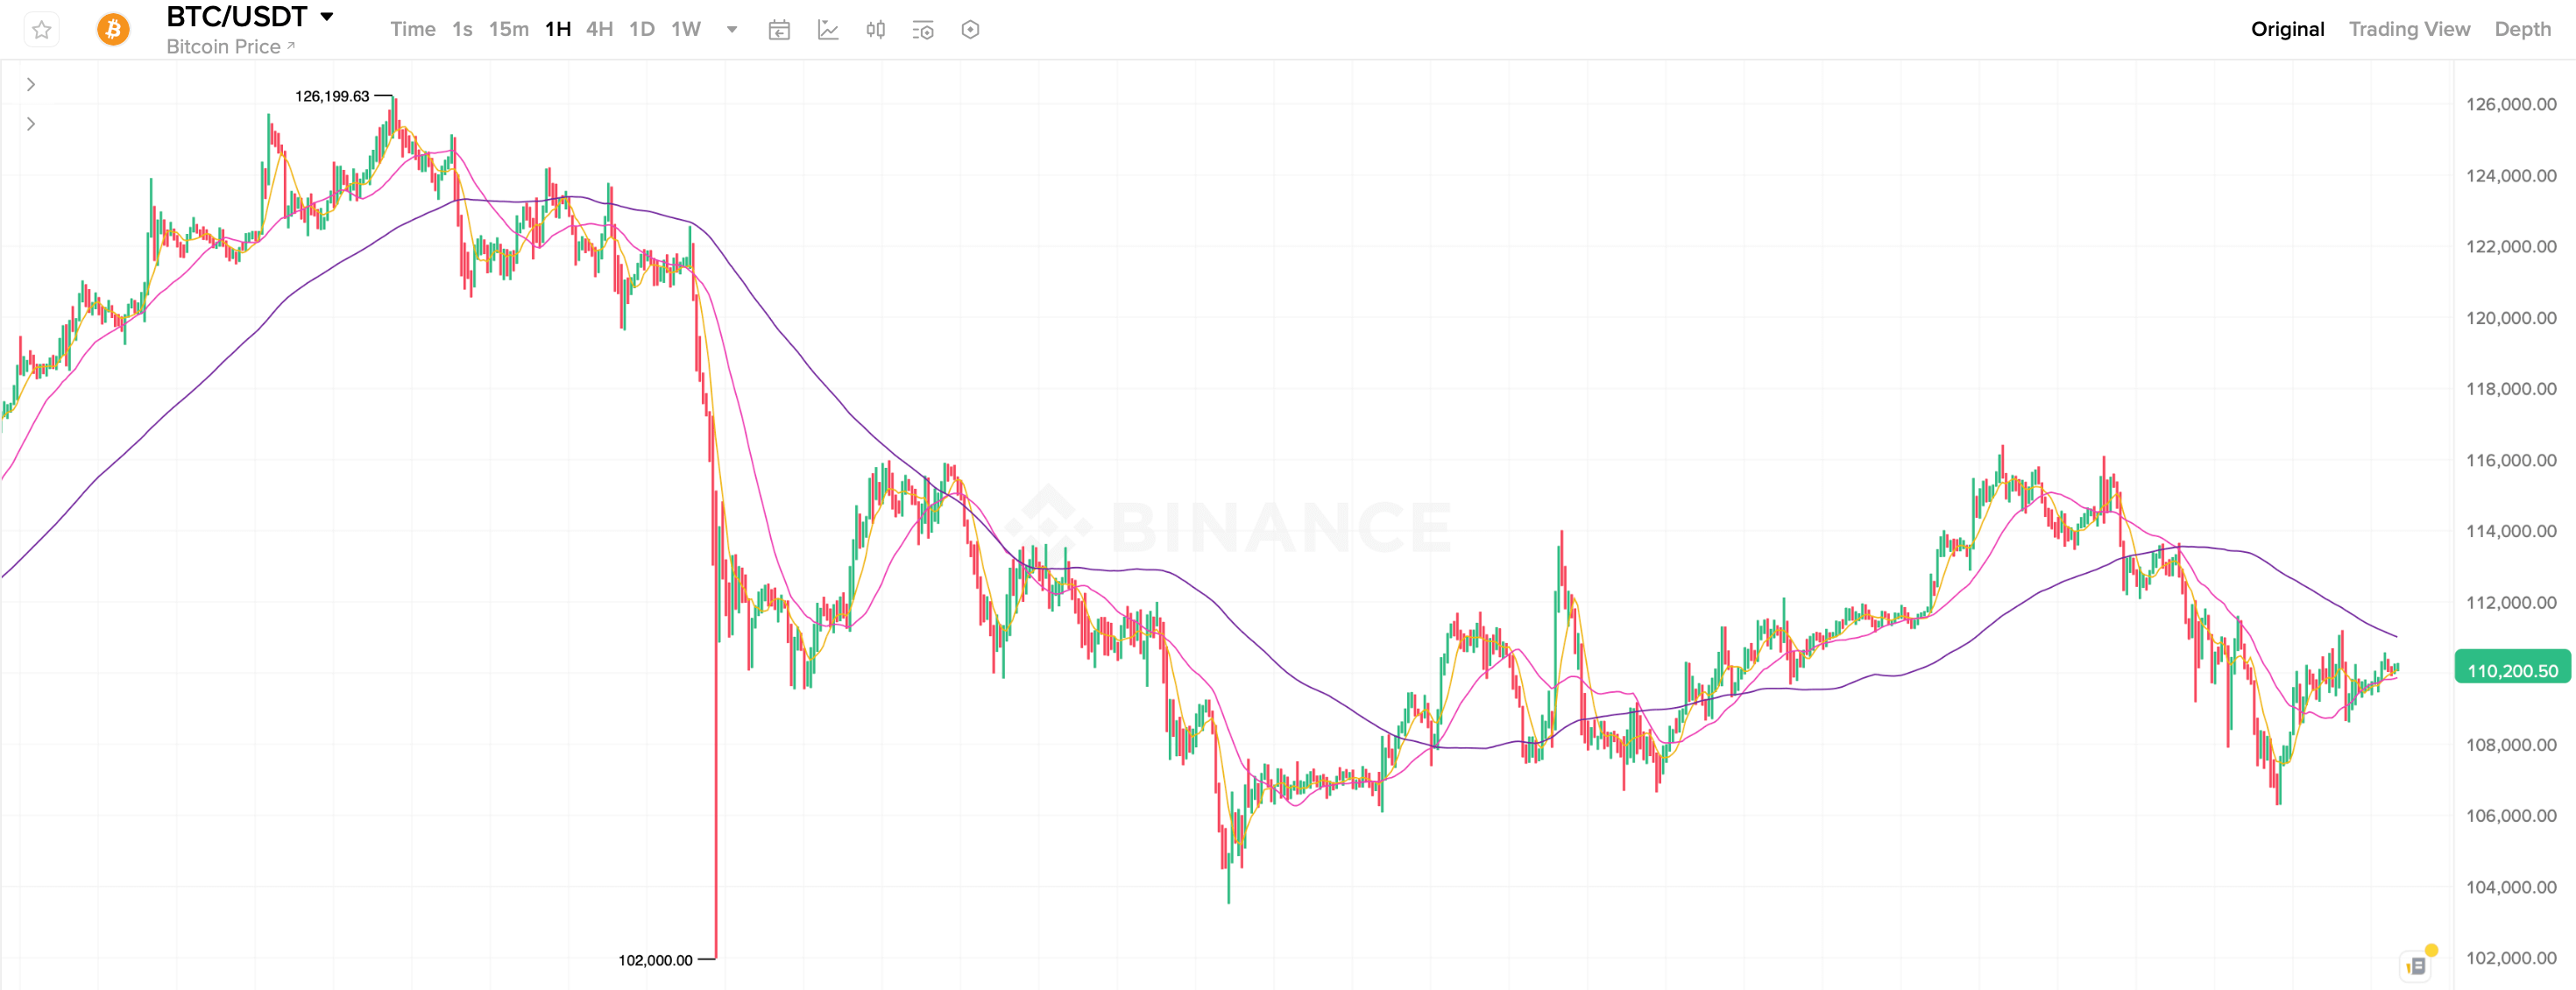Choose the 1W timeframe
Screen dimensions: 2576x990
click(x=685, y=29)
